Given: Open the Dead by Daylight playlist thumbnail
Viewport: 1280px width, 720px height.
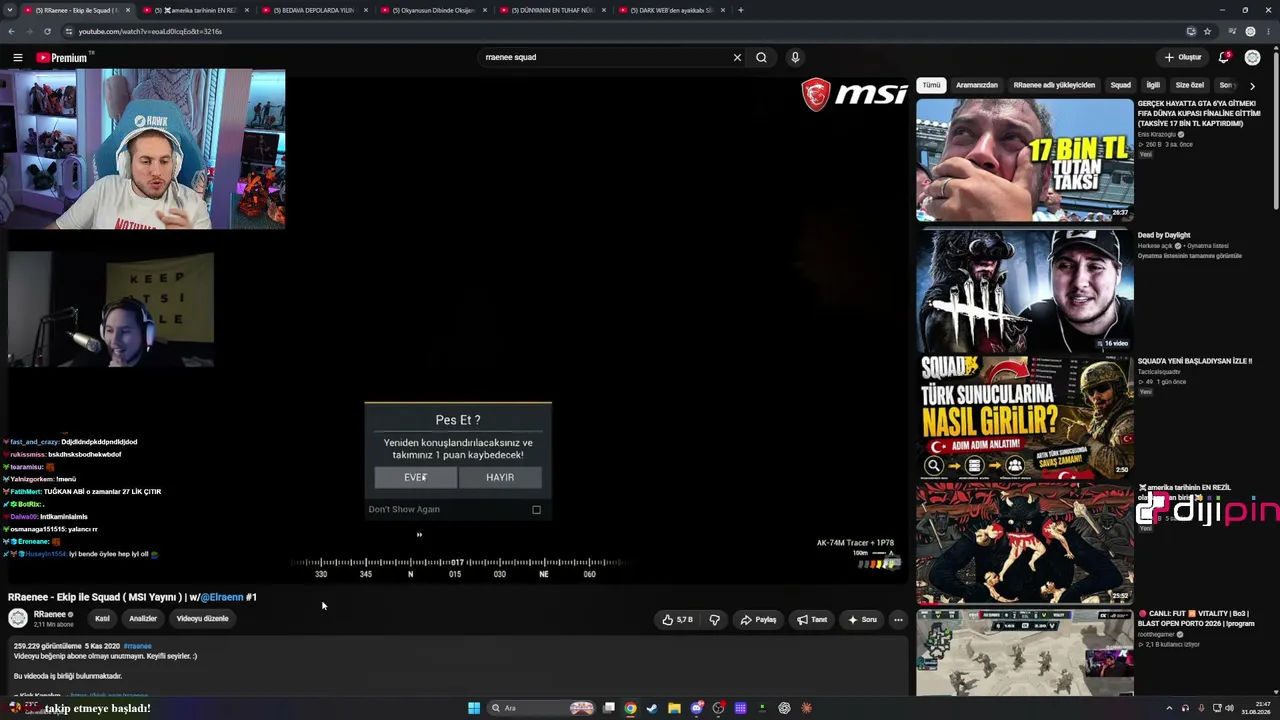Looking at the screenshot, I should [1025, 290].
